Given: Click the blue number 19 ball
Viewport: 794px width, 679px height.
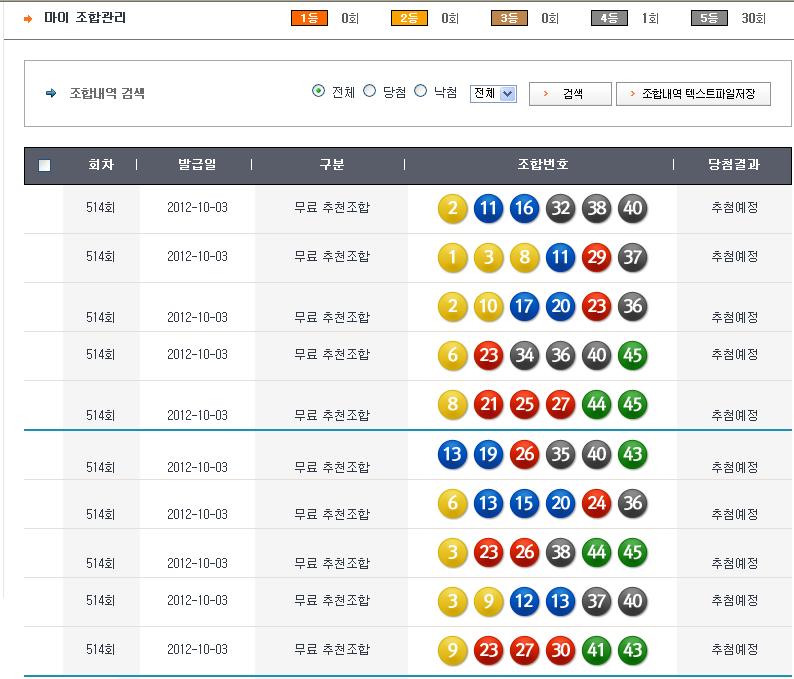Looking at the screenshot, I should click(x=488, y=455).
